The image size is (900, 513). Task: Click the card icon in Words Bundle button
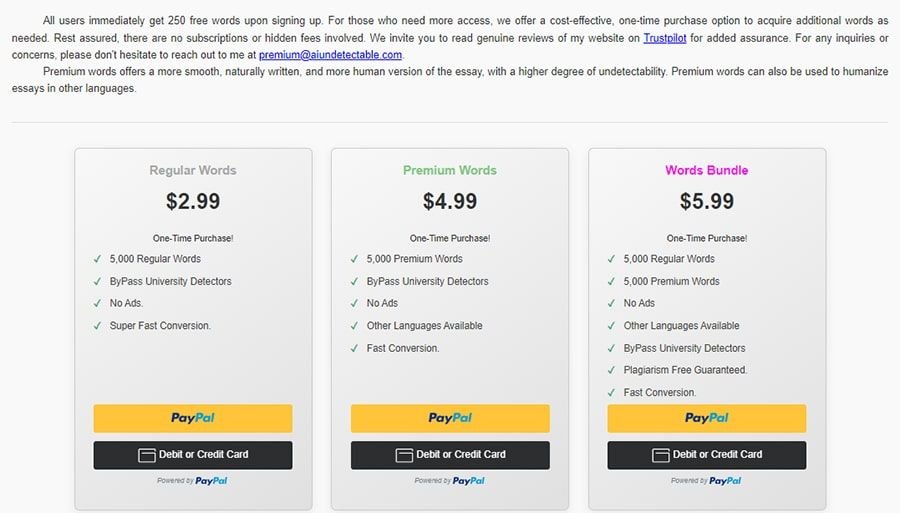[x=661, y=455]
